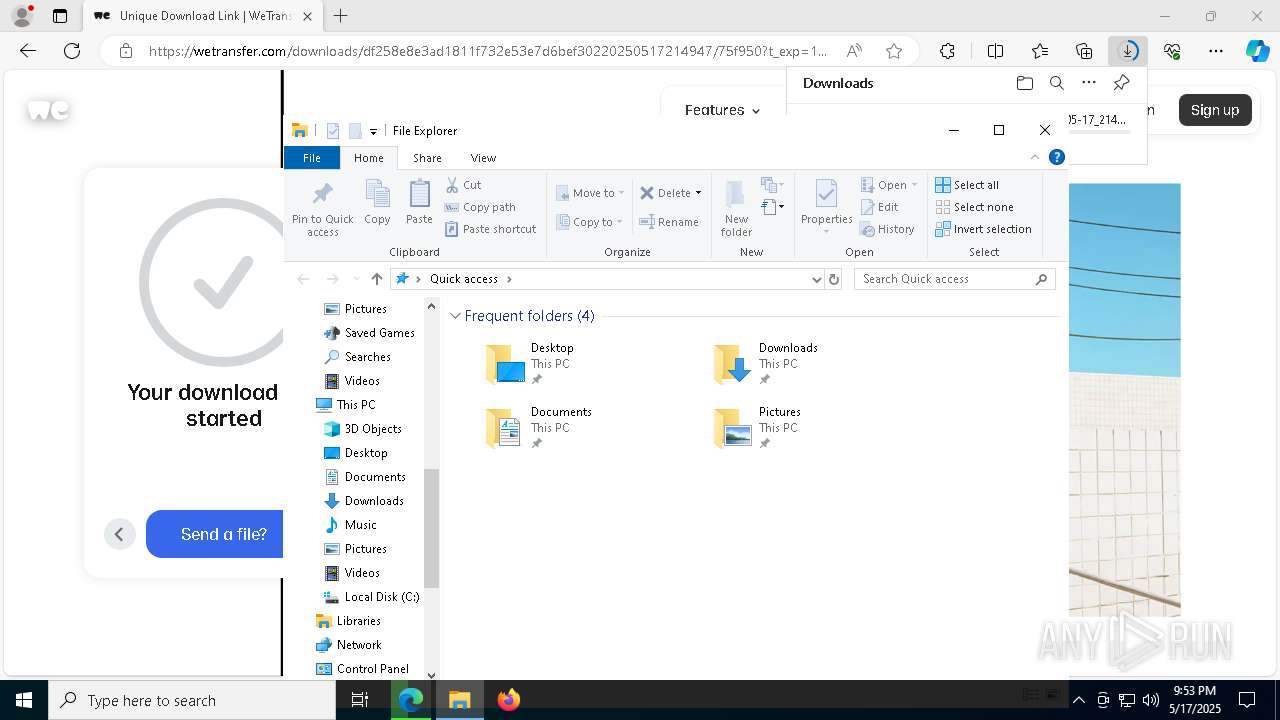The image size is (1280, 720).
Task: Select 3D Objects in navigation pane
Action: (x=362, y=429)
